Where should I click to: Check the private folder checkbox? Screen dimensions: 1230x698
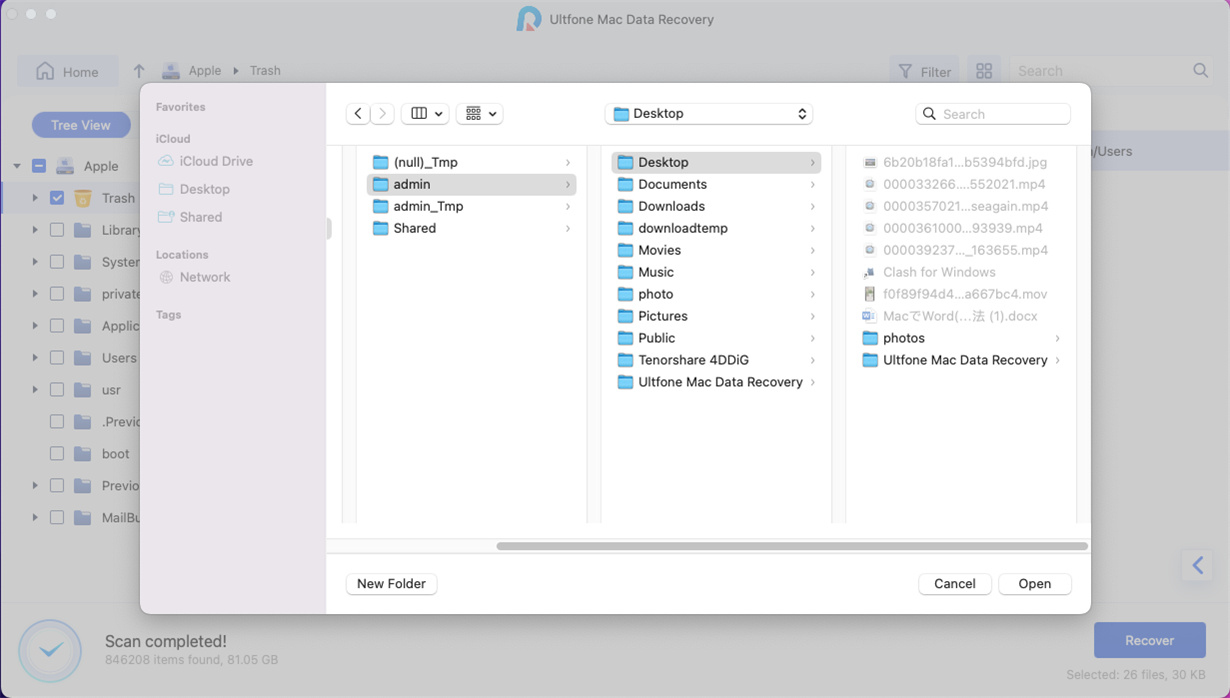pyautogui.click(x=57, y=294)
